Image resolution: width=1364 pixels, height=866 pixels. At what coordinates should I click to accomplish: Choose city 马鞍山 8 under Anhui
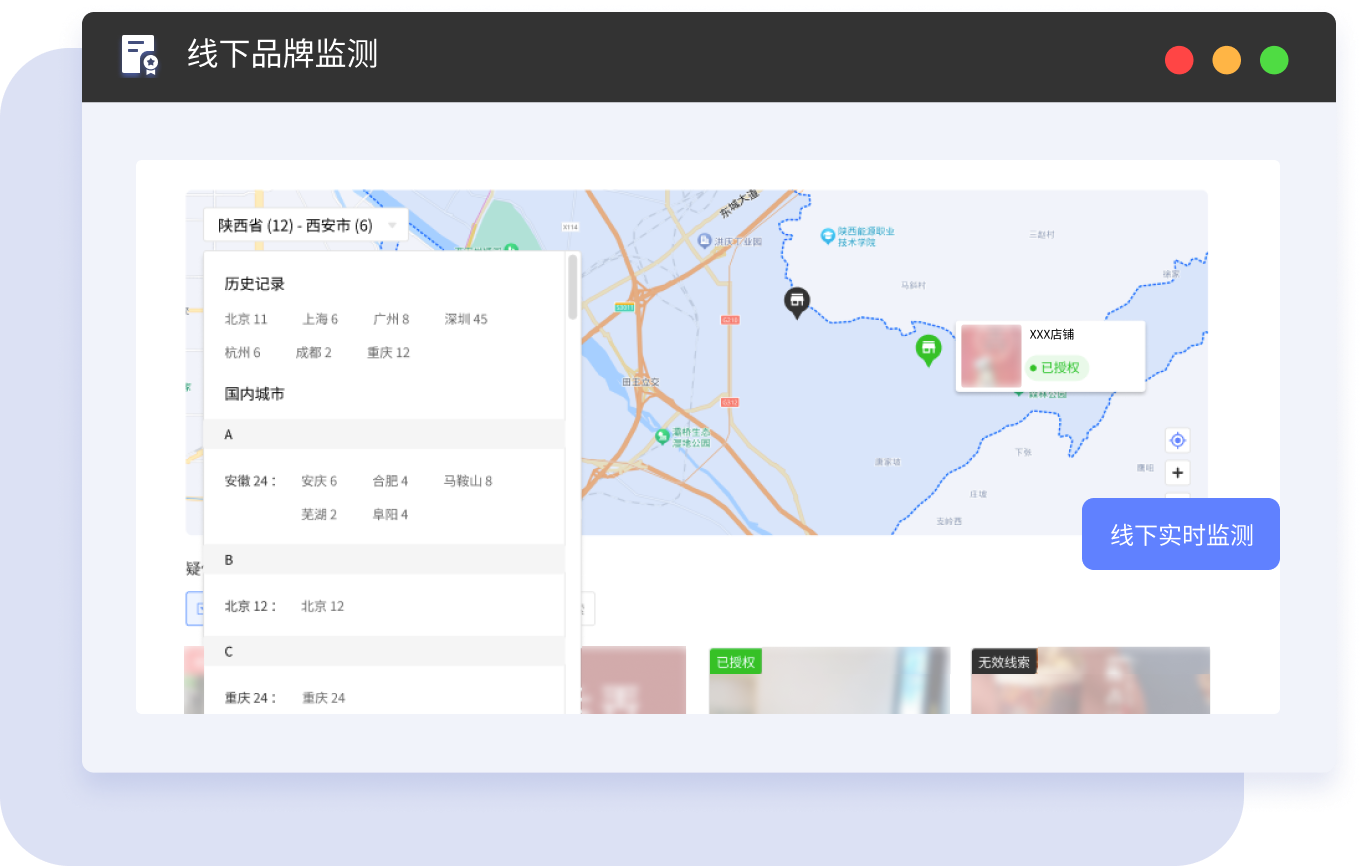click(x=468, y=481)
